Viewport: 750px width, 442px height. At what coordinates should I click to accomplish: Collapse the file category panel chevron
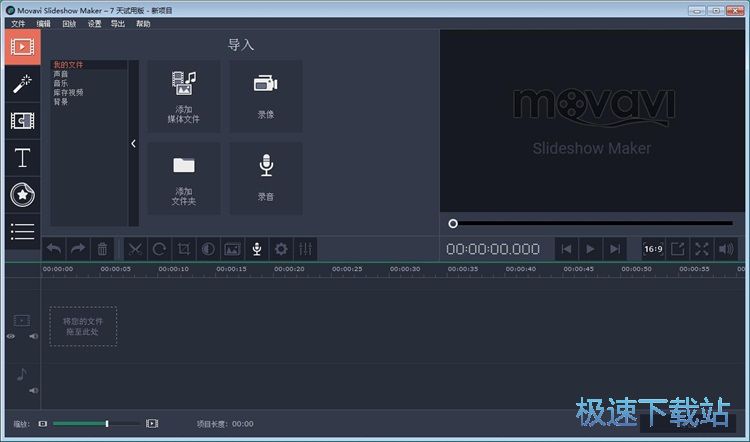pos(133,143)
